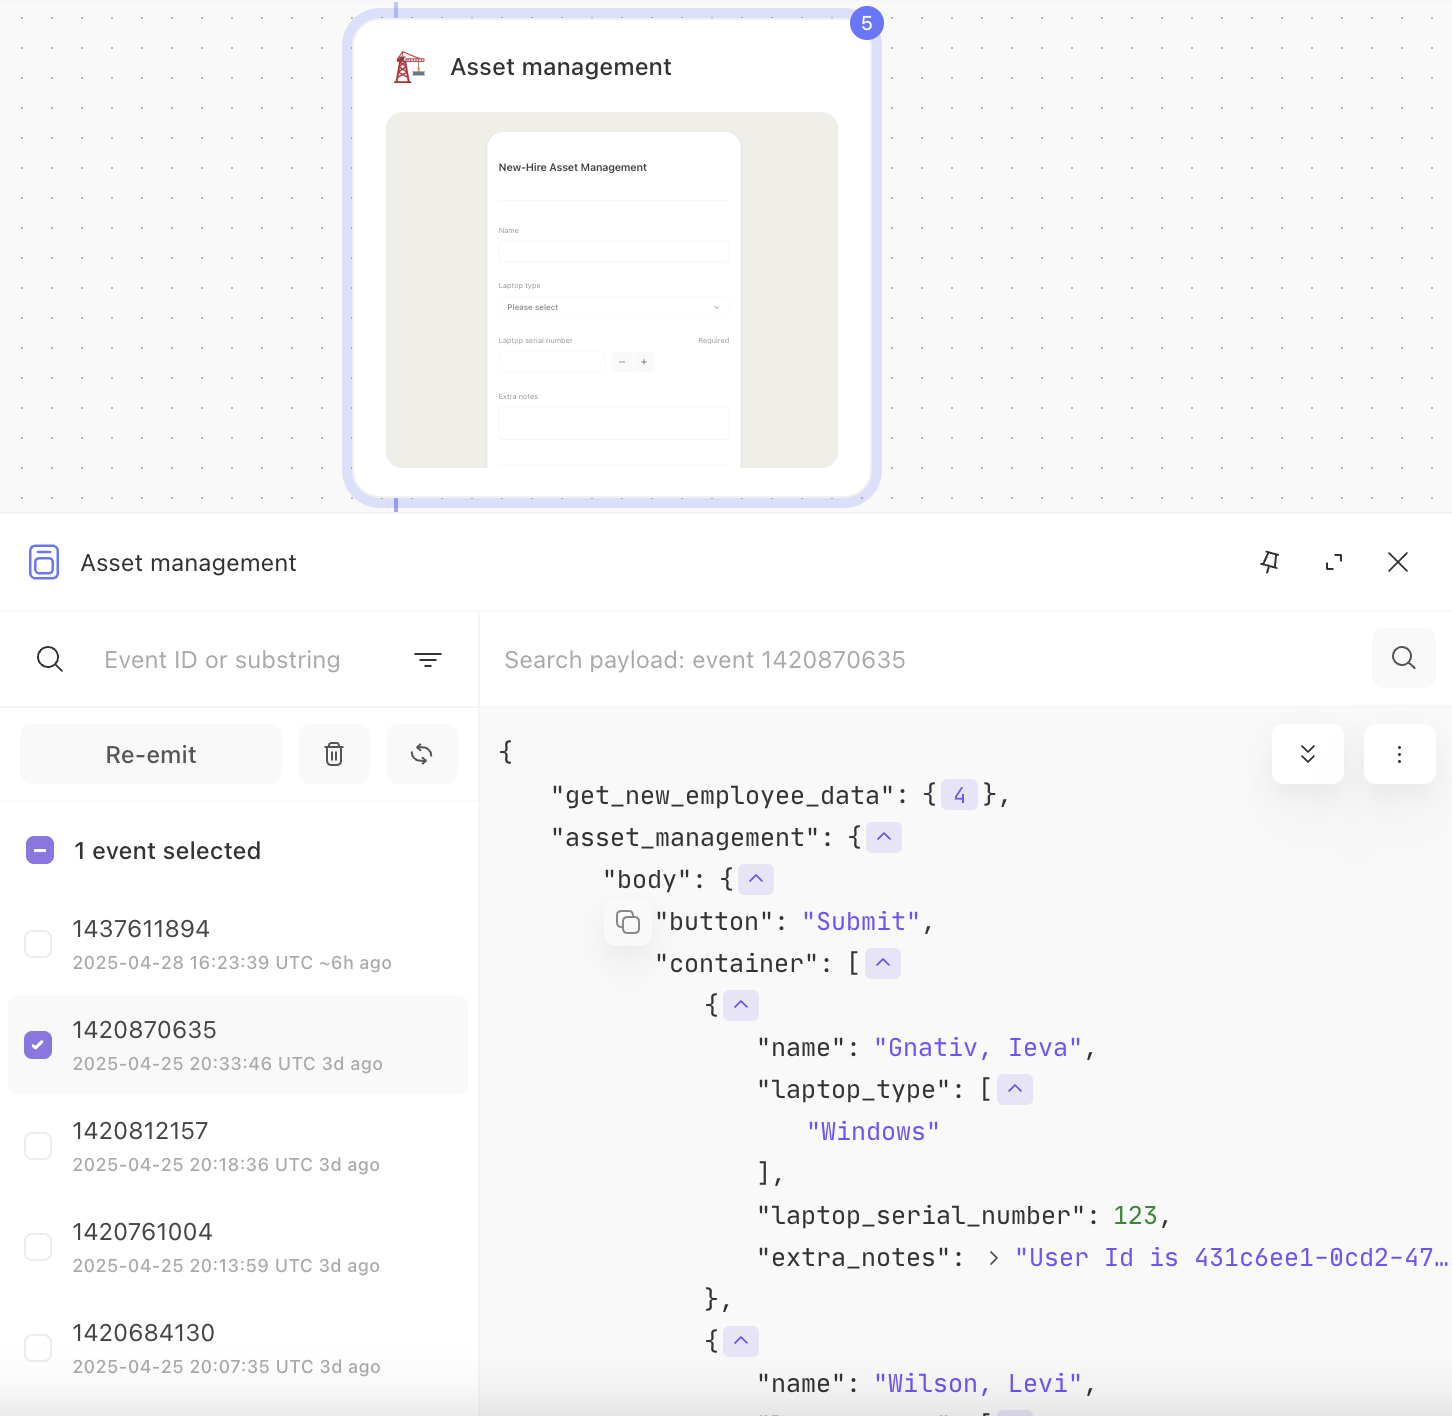Pin the Asset management panel
This screenshot has height=1416, width=1452.
[1270, 562]
